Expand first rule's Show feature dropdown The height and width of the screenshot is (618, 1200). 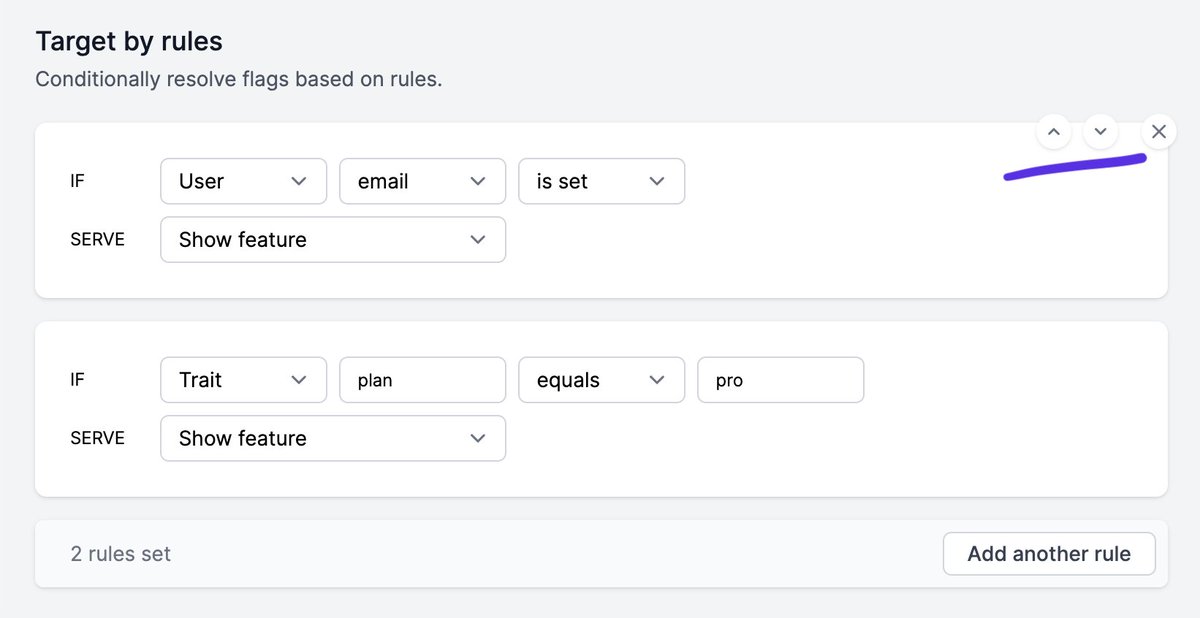[332, 240]
